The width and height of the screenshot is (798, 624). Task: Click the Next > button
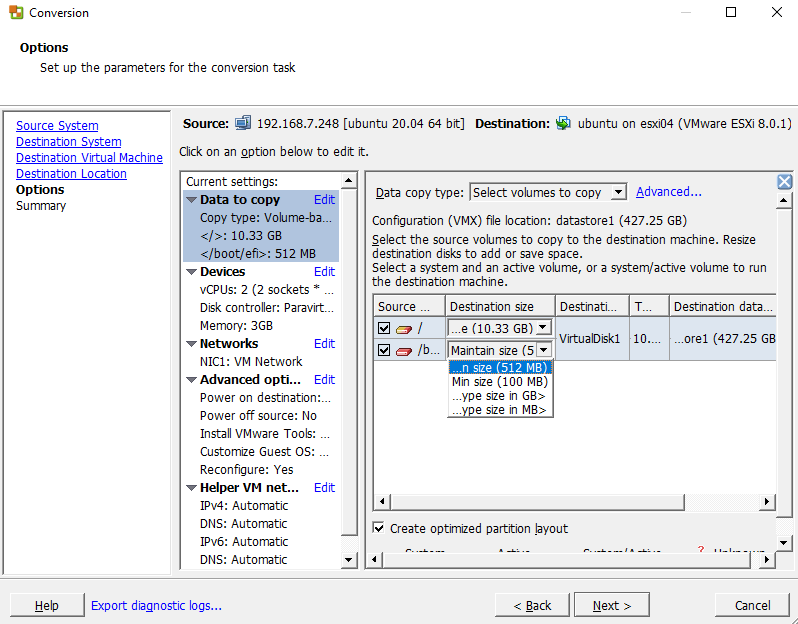(x=612, y=605)
